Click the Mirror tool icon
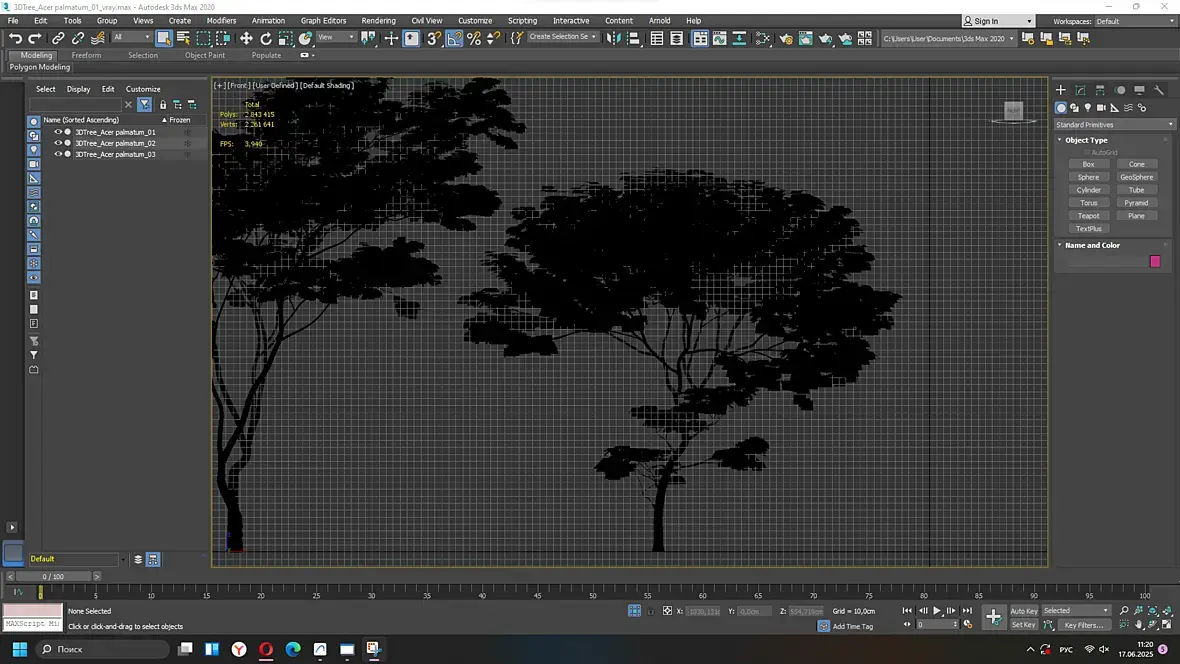The height and width of the screenshot is (664, 1180). point(613,38)
